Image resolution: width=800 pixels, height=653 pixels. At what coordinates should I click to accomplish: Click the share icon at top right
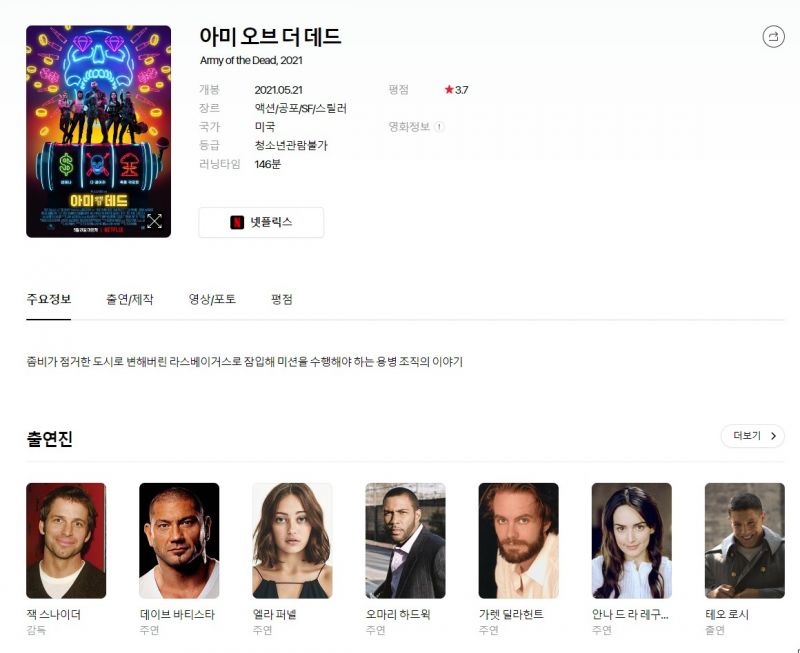tap(773, 37)
